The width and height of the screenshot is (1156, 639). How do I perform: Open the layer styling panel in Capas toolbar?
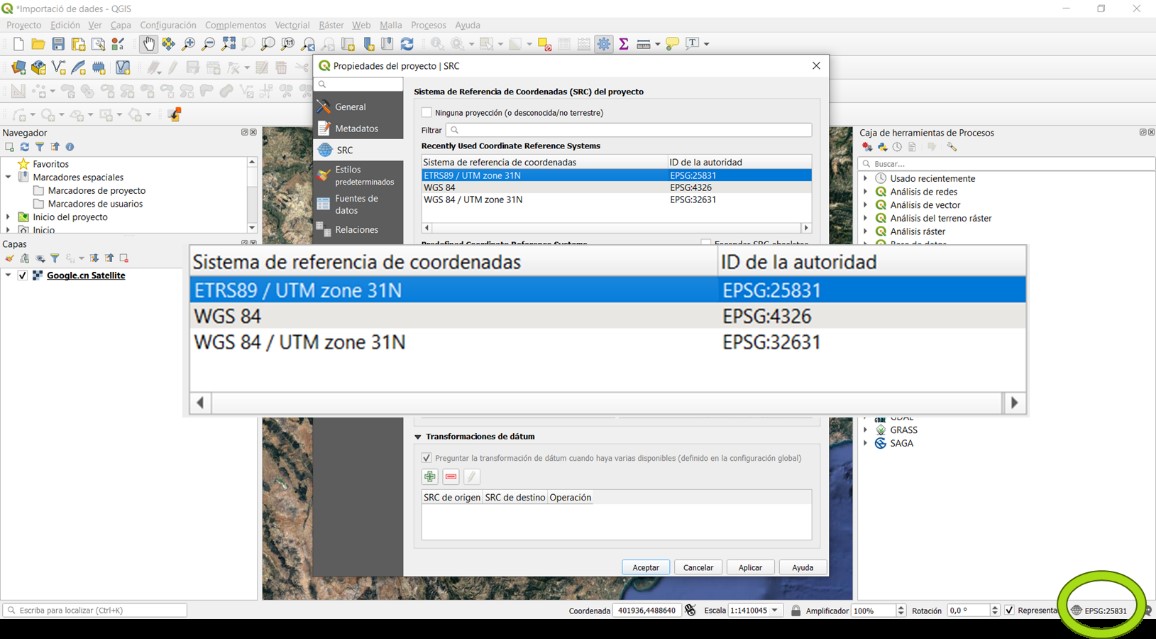click(x=10, y=259)
